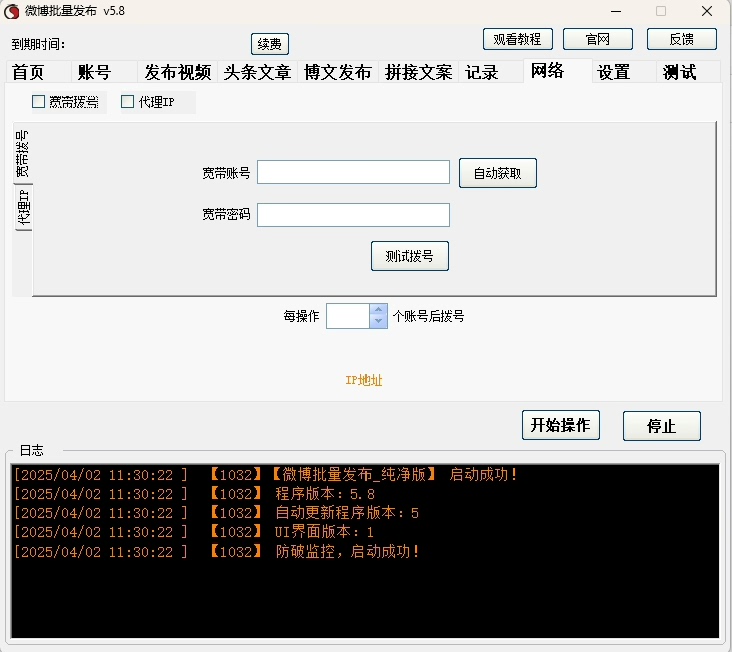Image resolution: width=732 pixels, height=652 pixels.
Task: Click log line 程序版本: 5.8
Action: [x=194, y=494]
